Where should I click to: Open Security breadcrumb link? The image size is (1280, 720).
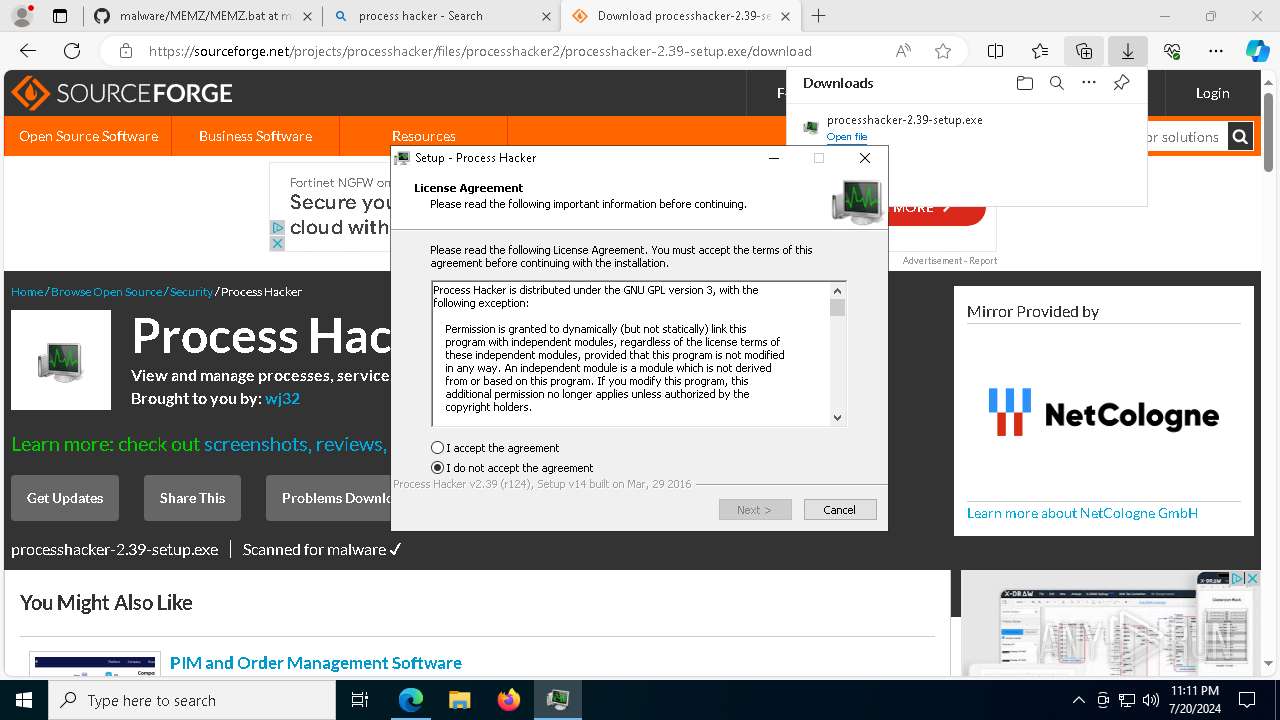point(191,292)
